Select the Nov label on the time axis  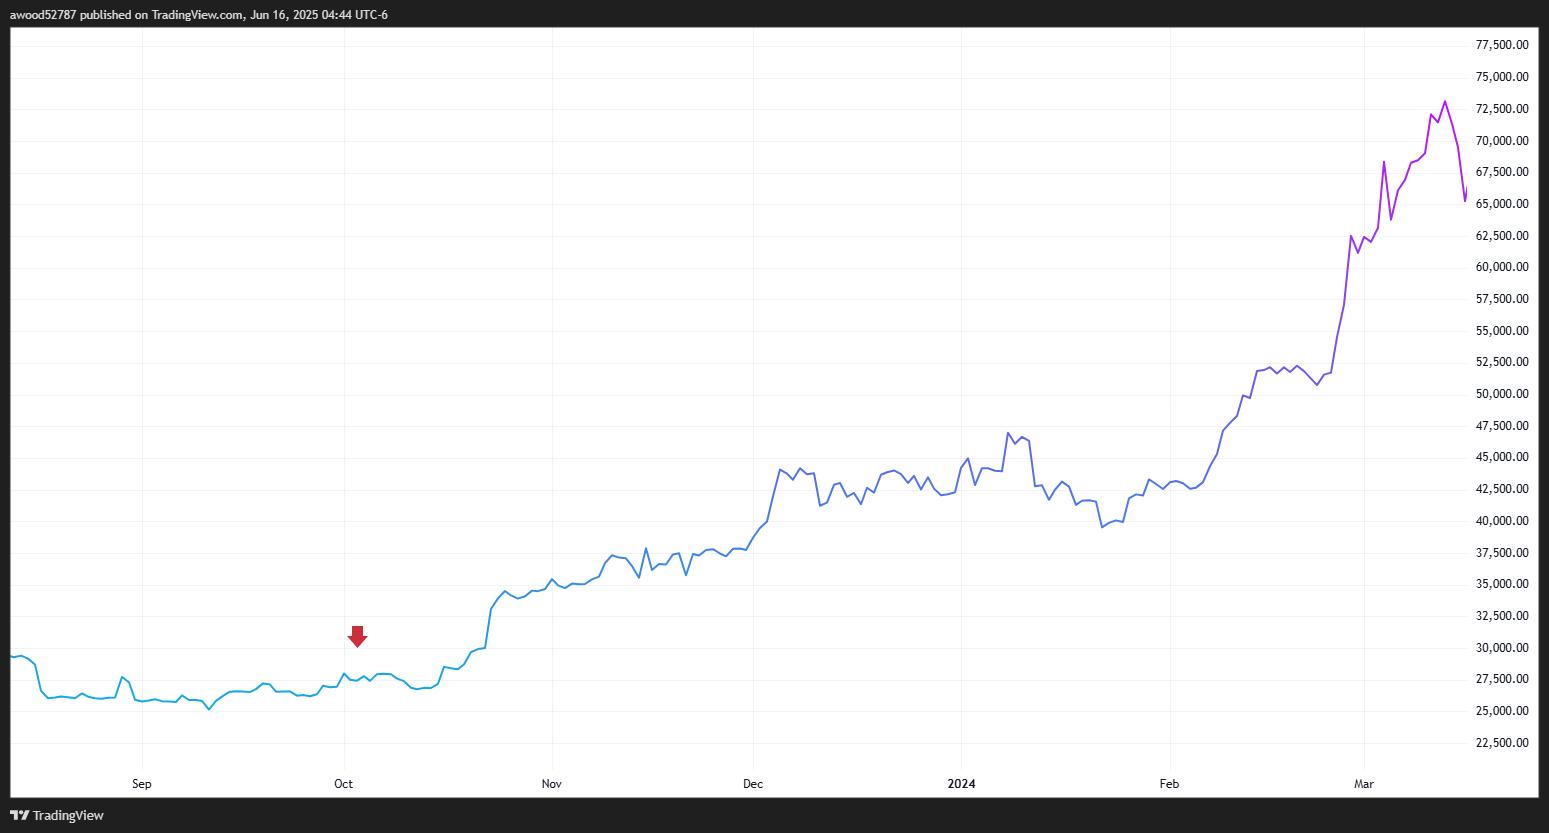coord(551,784)
